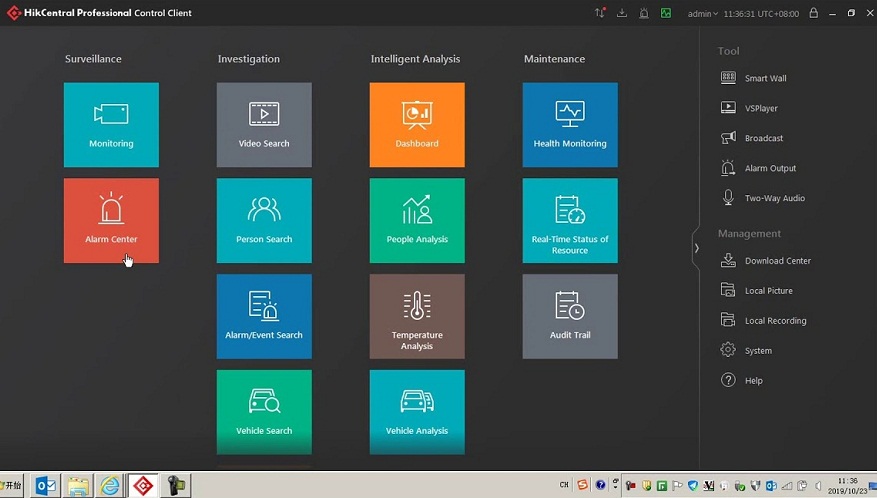Open System settings
Screen dimensions: 877x498
(746, 350)
